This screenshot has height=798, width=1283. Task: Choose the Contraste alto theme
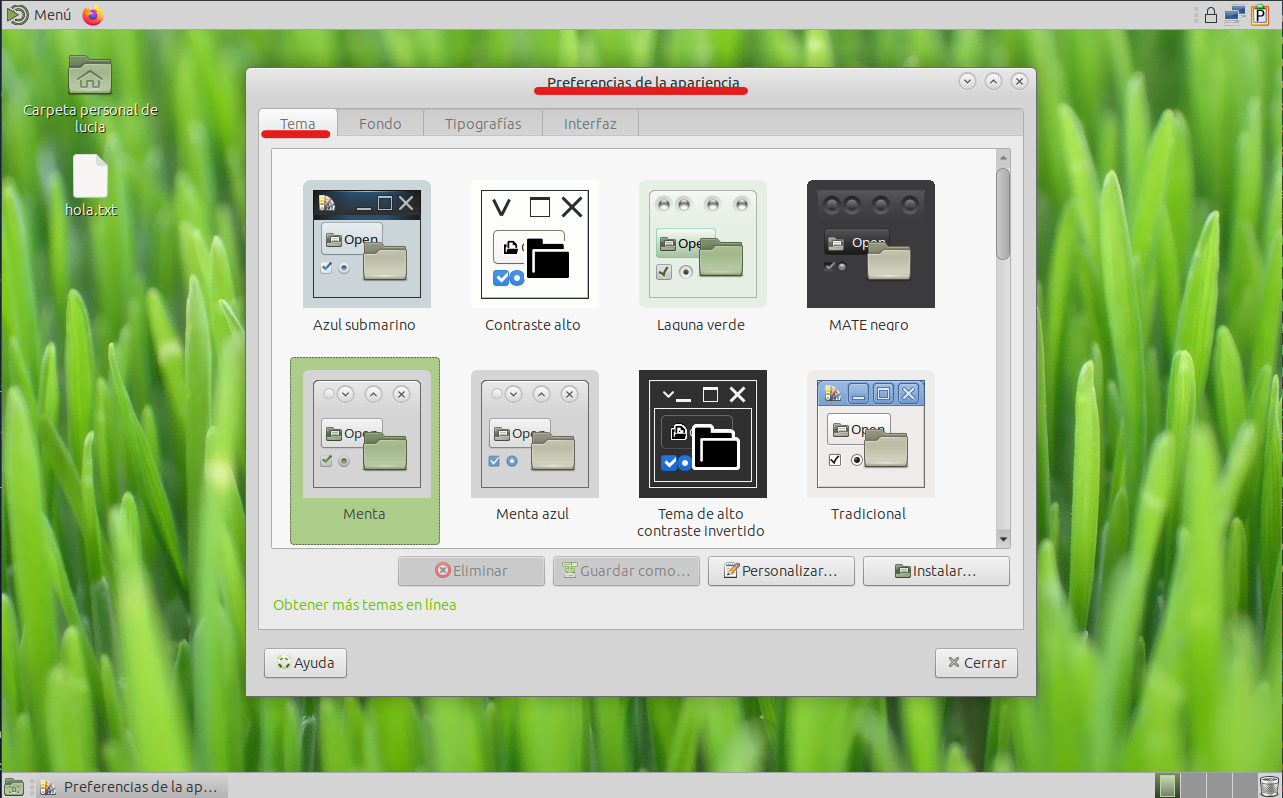pyautogui.click(x=534, y=244)
